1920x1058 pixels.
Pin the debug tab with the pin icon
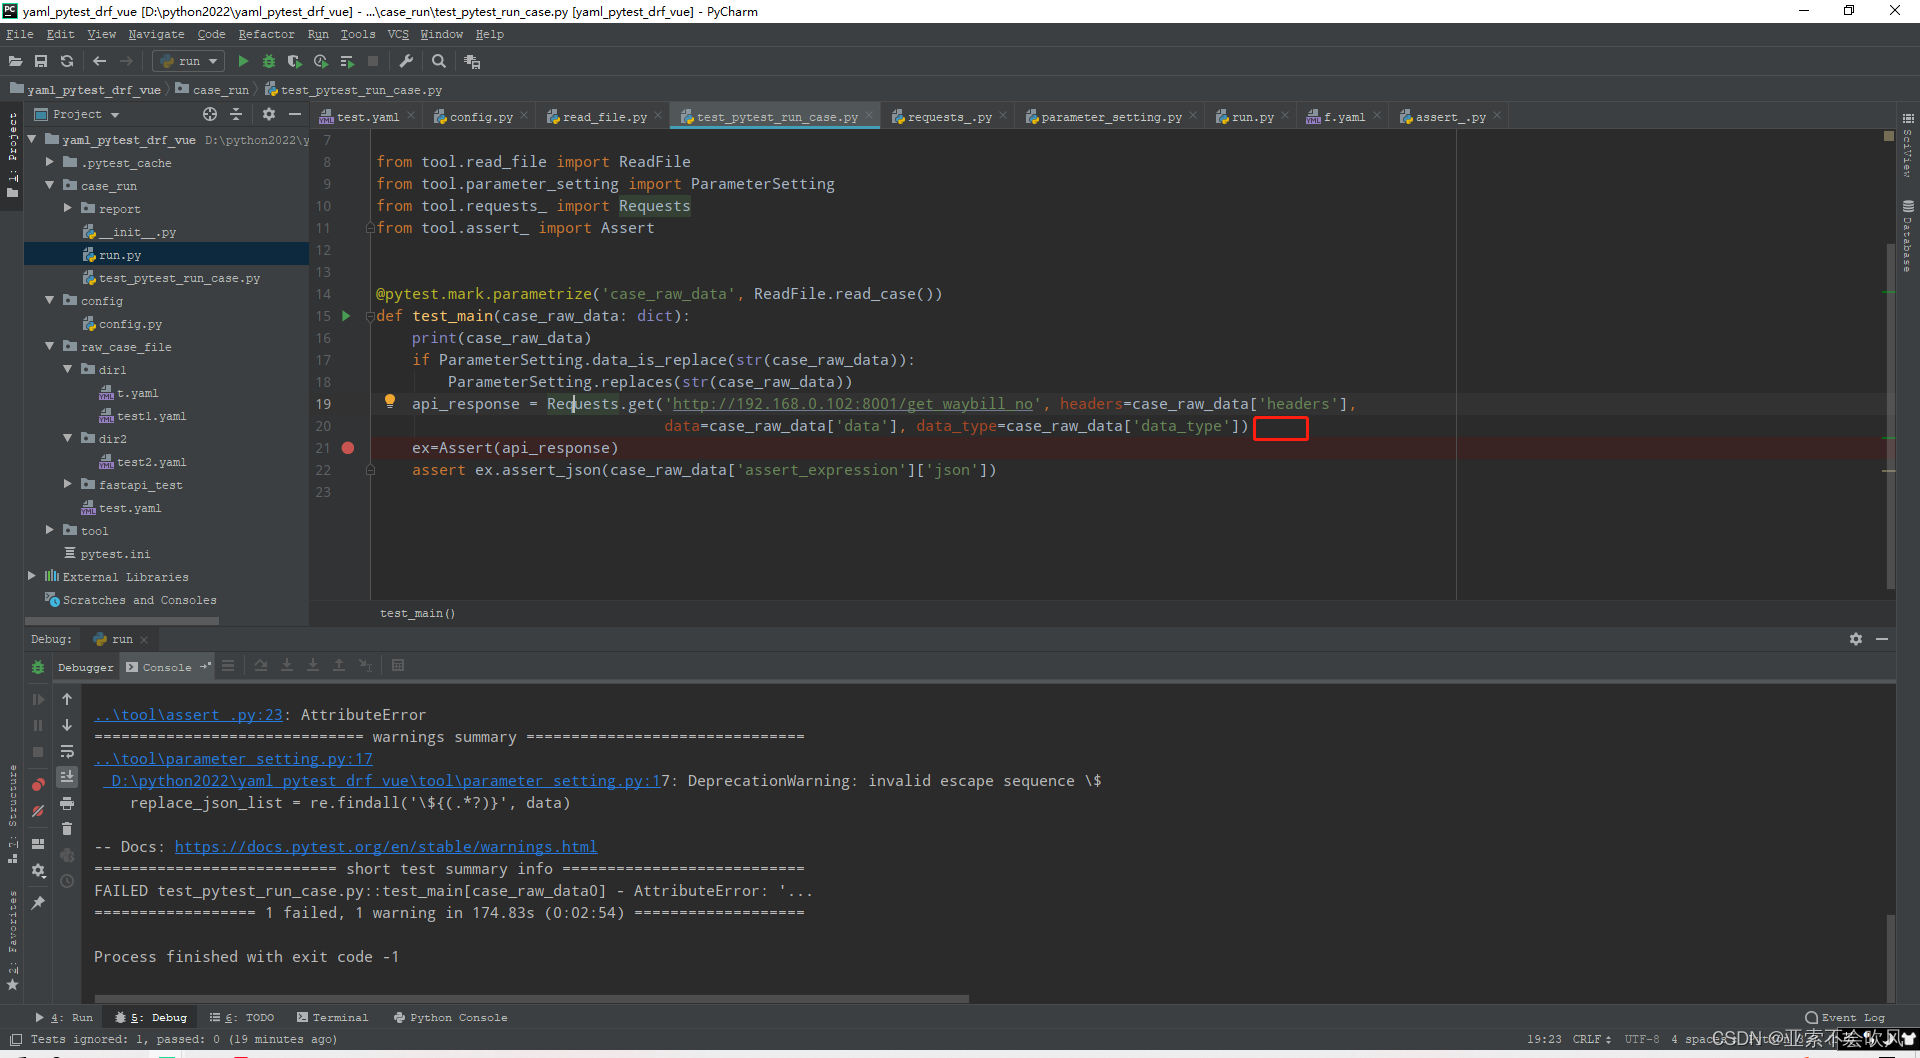coord(38,902)
